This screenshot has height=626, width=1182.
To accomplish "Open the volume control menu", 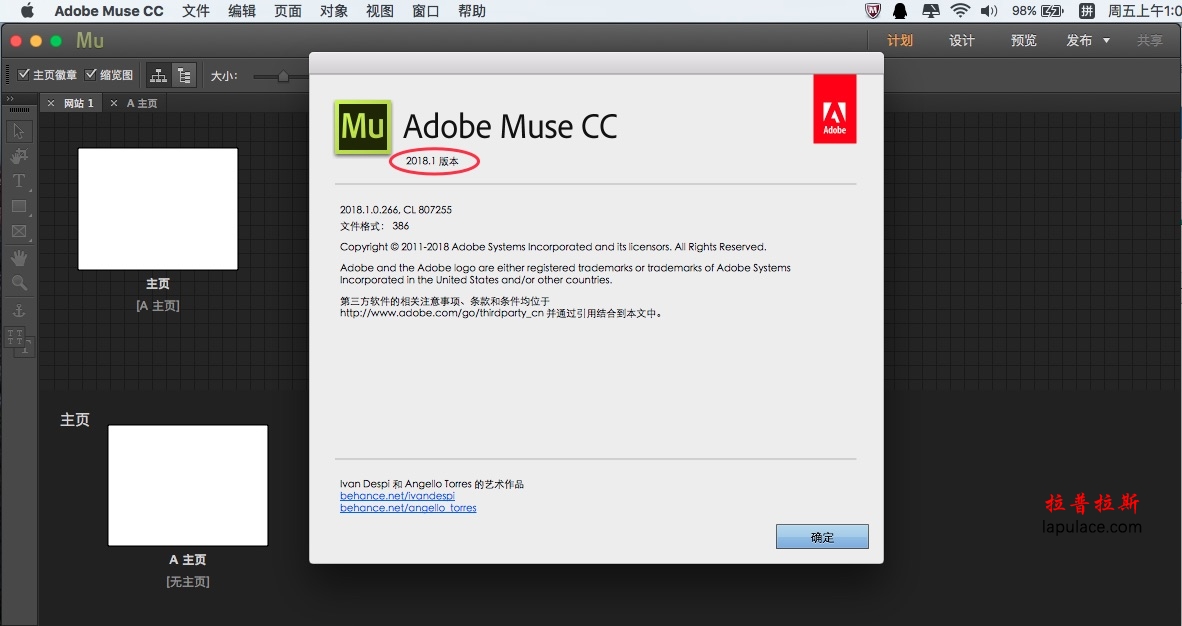I will point(989,11).
